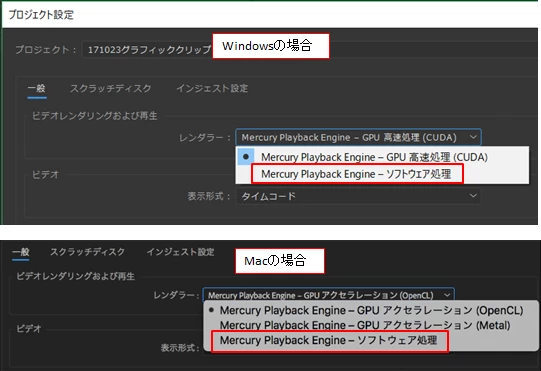Switch to インジェスト設定 tab in Mac dialog
Viewport: 541px width, 371px height.
click(x=180, y=252)
